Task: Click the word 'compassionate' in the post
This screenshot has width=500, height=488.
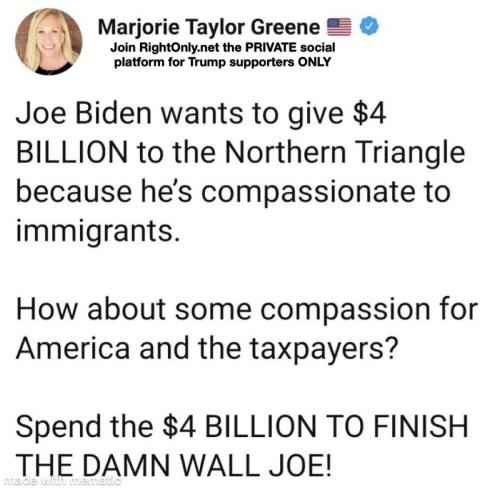Action: [x=308, y=192]
